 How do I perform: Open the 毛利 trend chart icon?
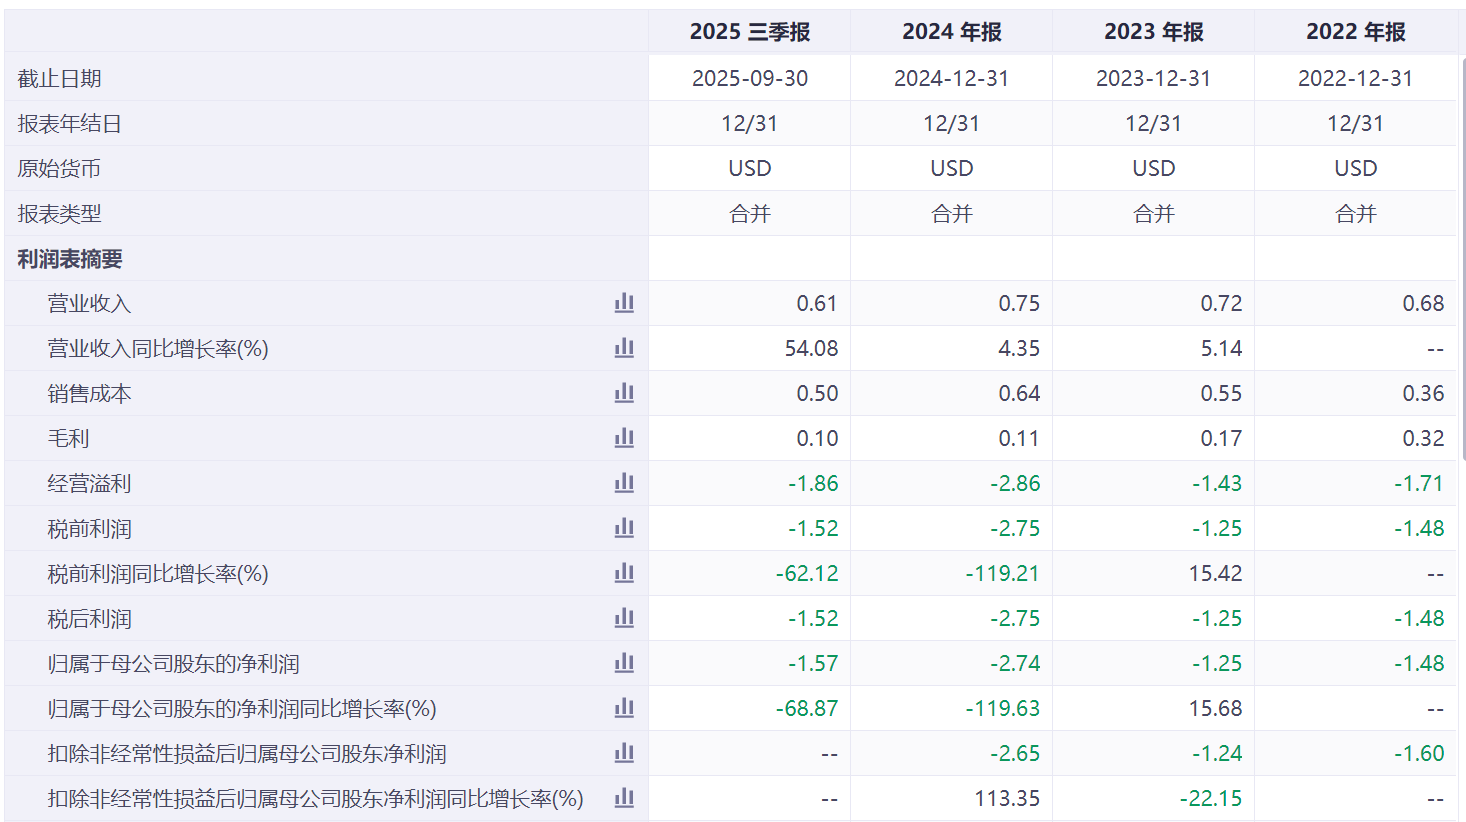(624, 438)
